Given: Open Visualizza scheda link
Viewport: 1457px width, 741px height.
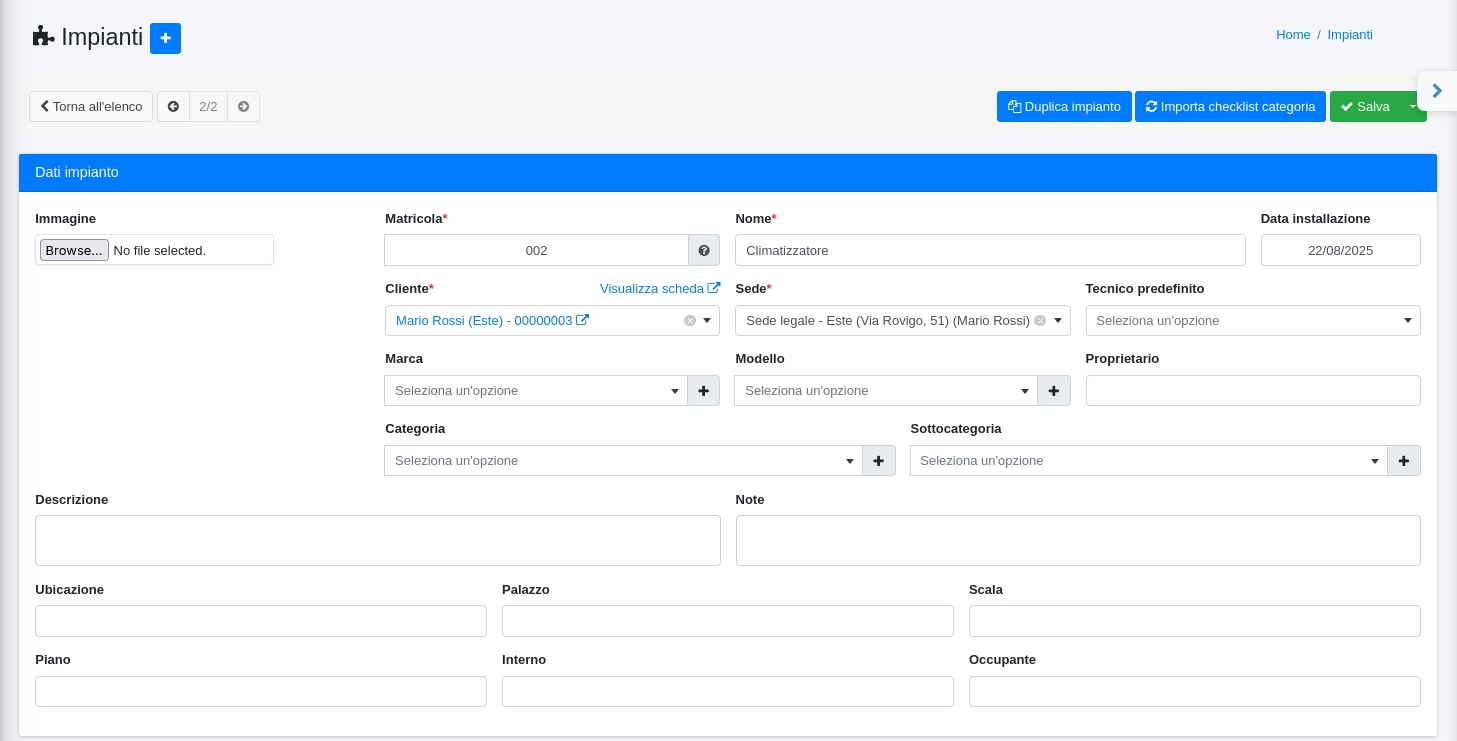Looking at the screenshot, I should pyautogui.click(x=659, y=289).
